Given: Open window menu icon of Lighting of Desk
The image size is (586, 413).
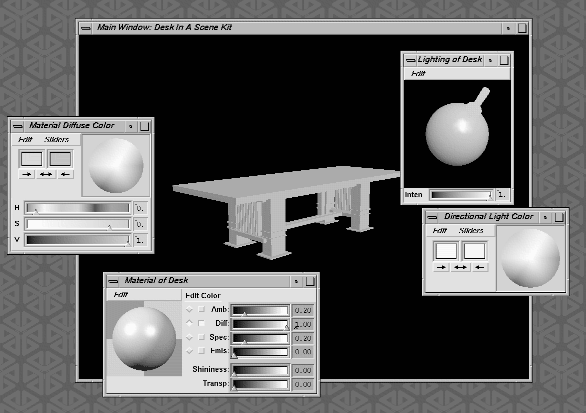Looking at the screenshot, I should (x=410, y=60).
